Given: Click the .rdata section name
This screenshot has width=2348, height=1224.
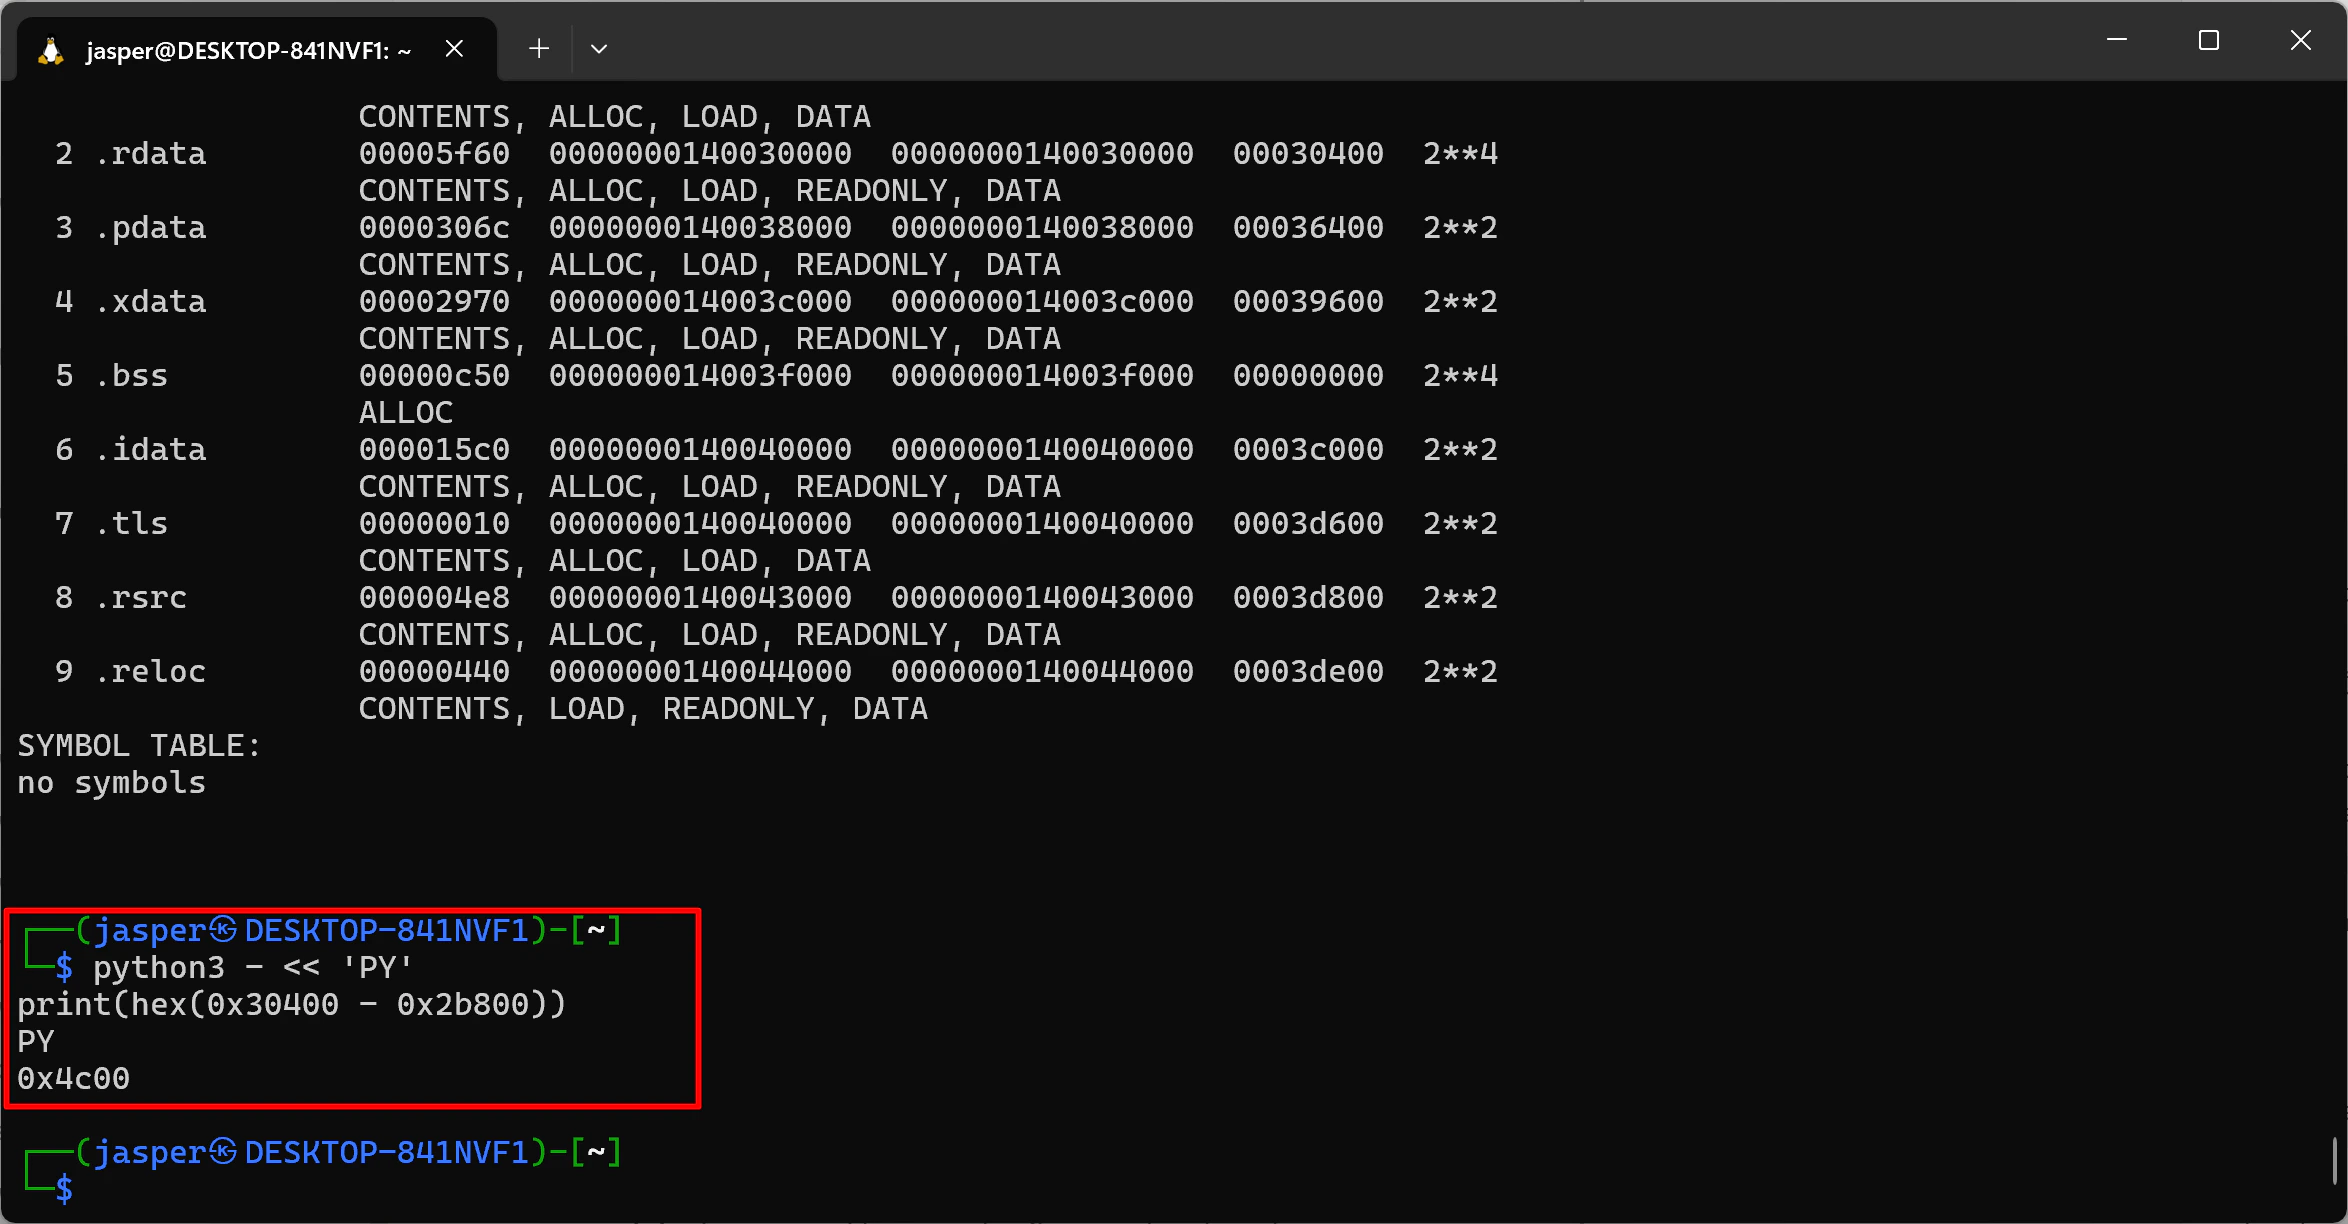Looking at the screenshot, I should pyautogui.click(x=151, y=154).
